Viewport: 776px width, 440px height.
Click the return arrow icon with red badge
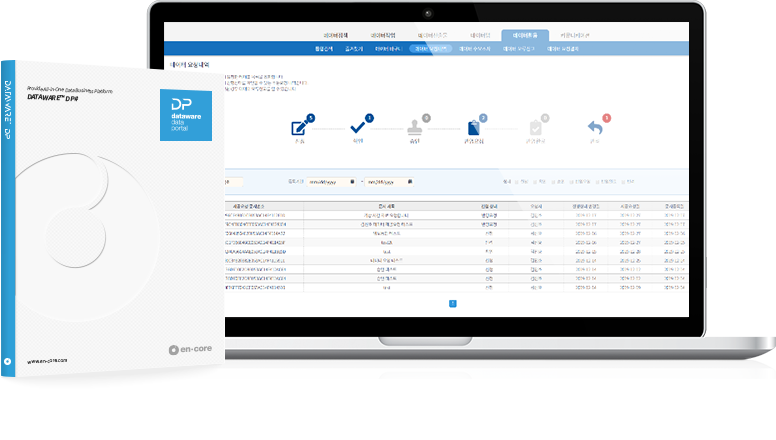[595, 128]
